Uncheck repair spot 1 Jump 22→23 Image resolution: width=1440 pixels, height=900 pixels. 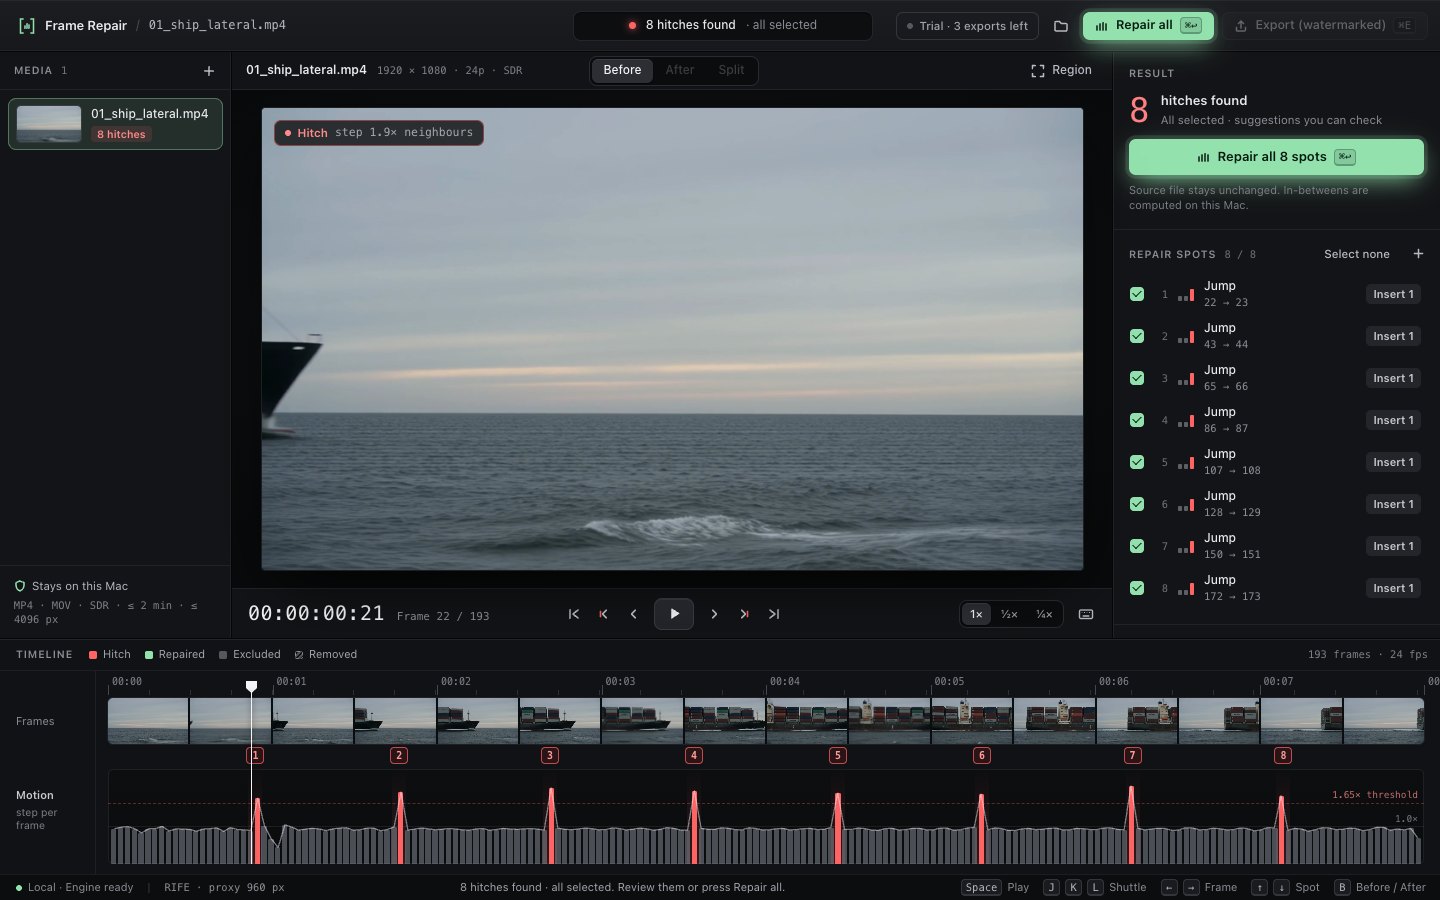coord(1137,294)
